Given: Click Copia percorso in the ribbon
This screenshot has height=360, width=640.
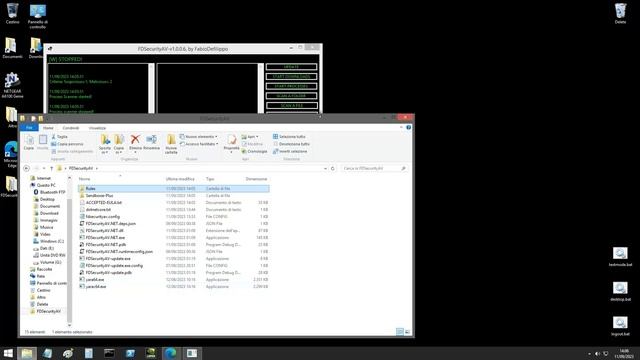Looking at the screenshot, I should (67, 144).
